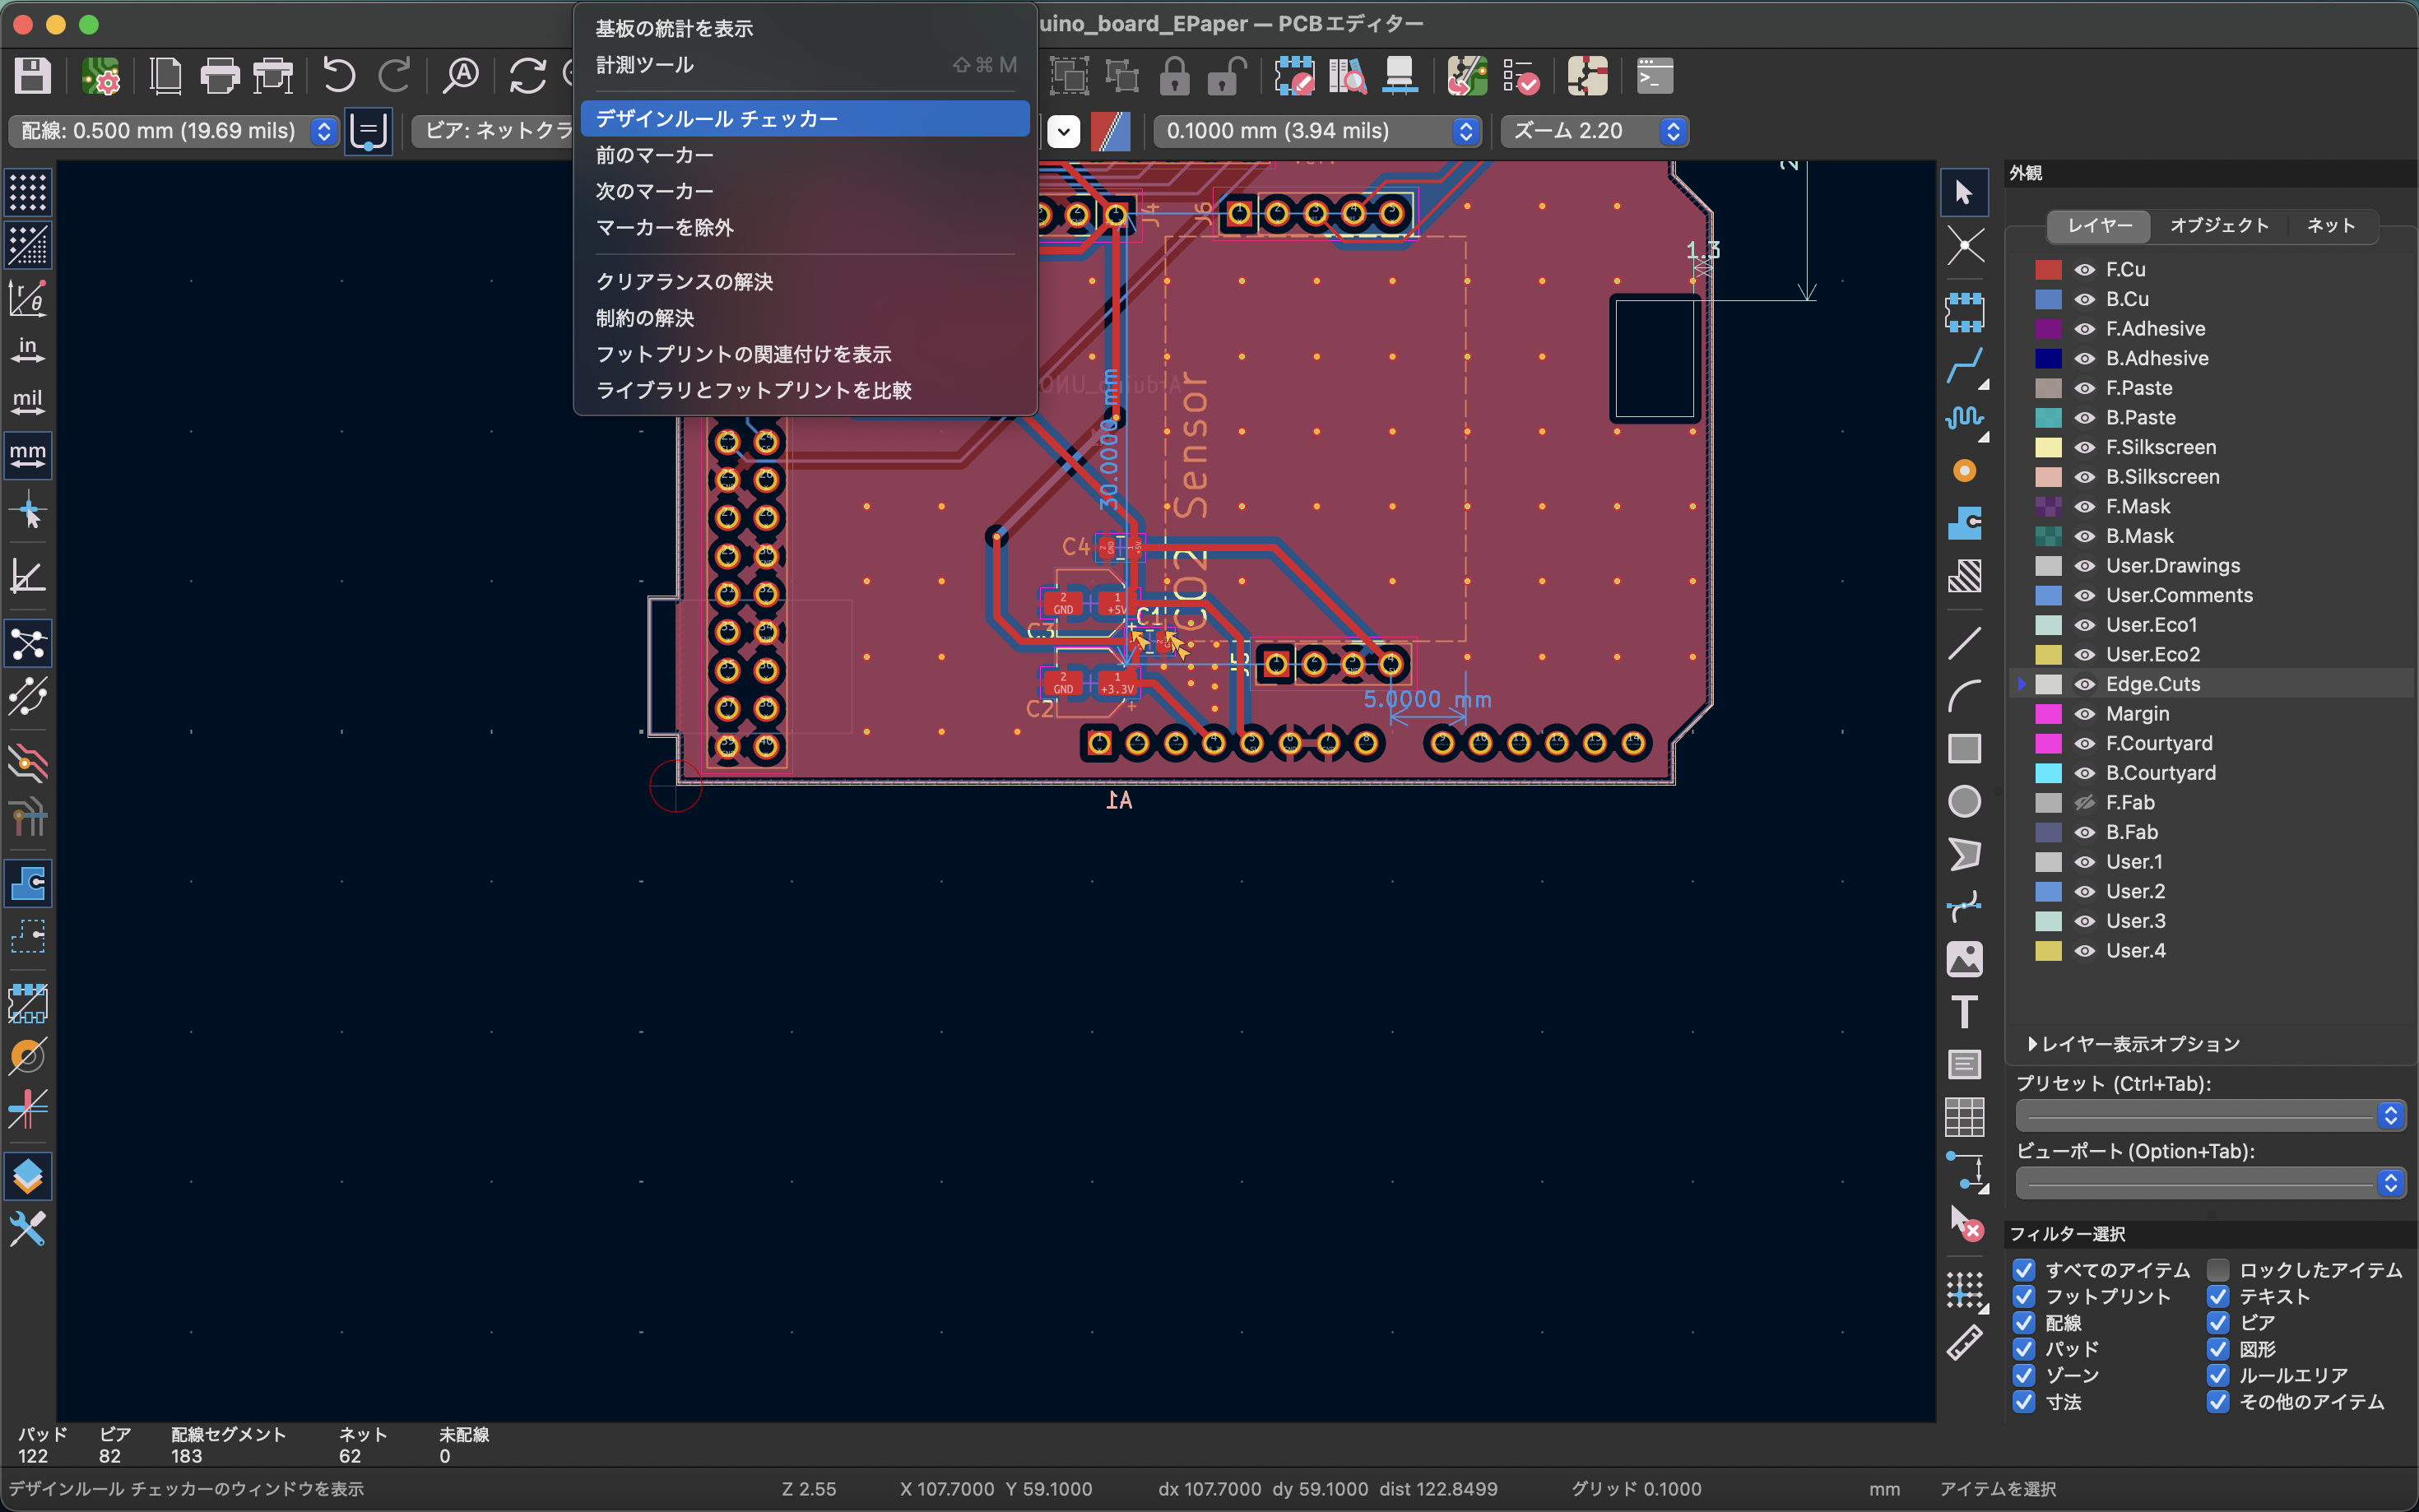Switch to the ネット tab
2419x1512 pixels.
click(2330, 226)
